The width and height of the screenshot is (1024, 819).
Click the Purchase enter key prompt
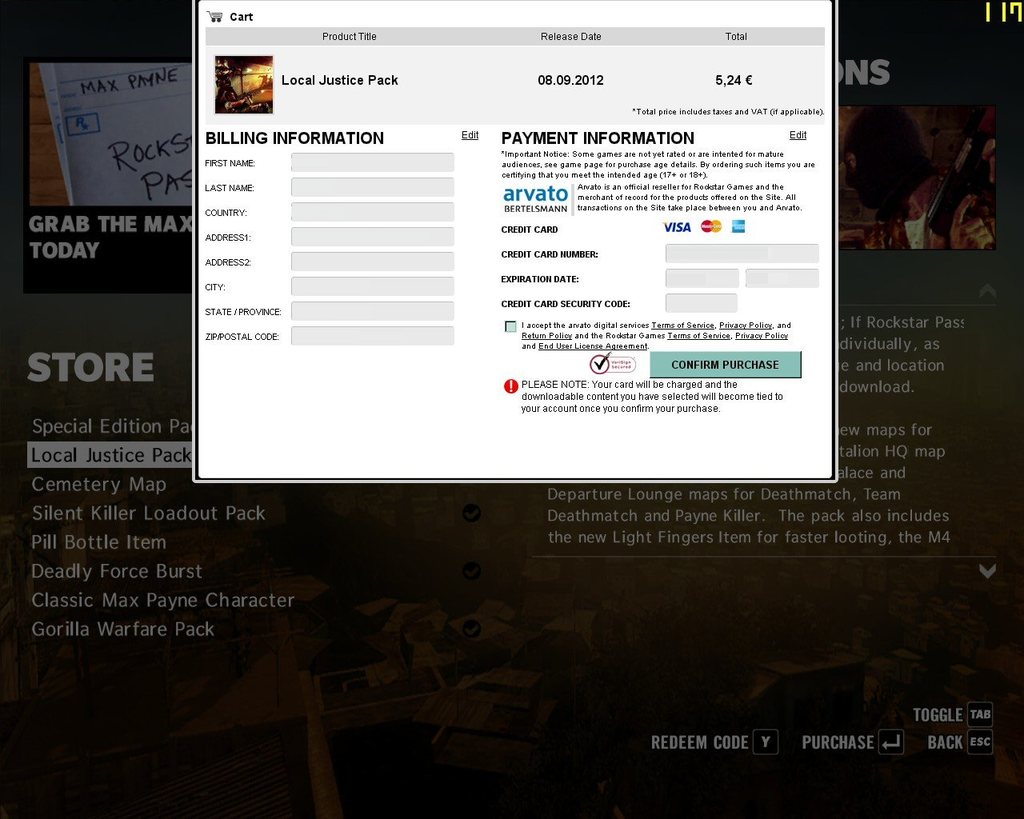tap(891, 742)
